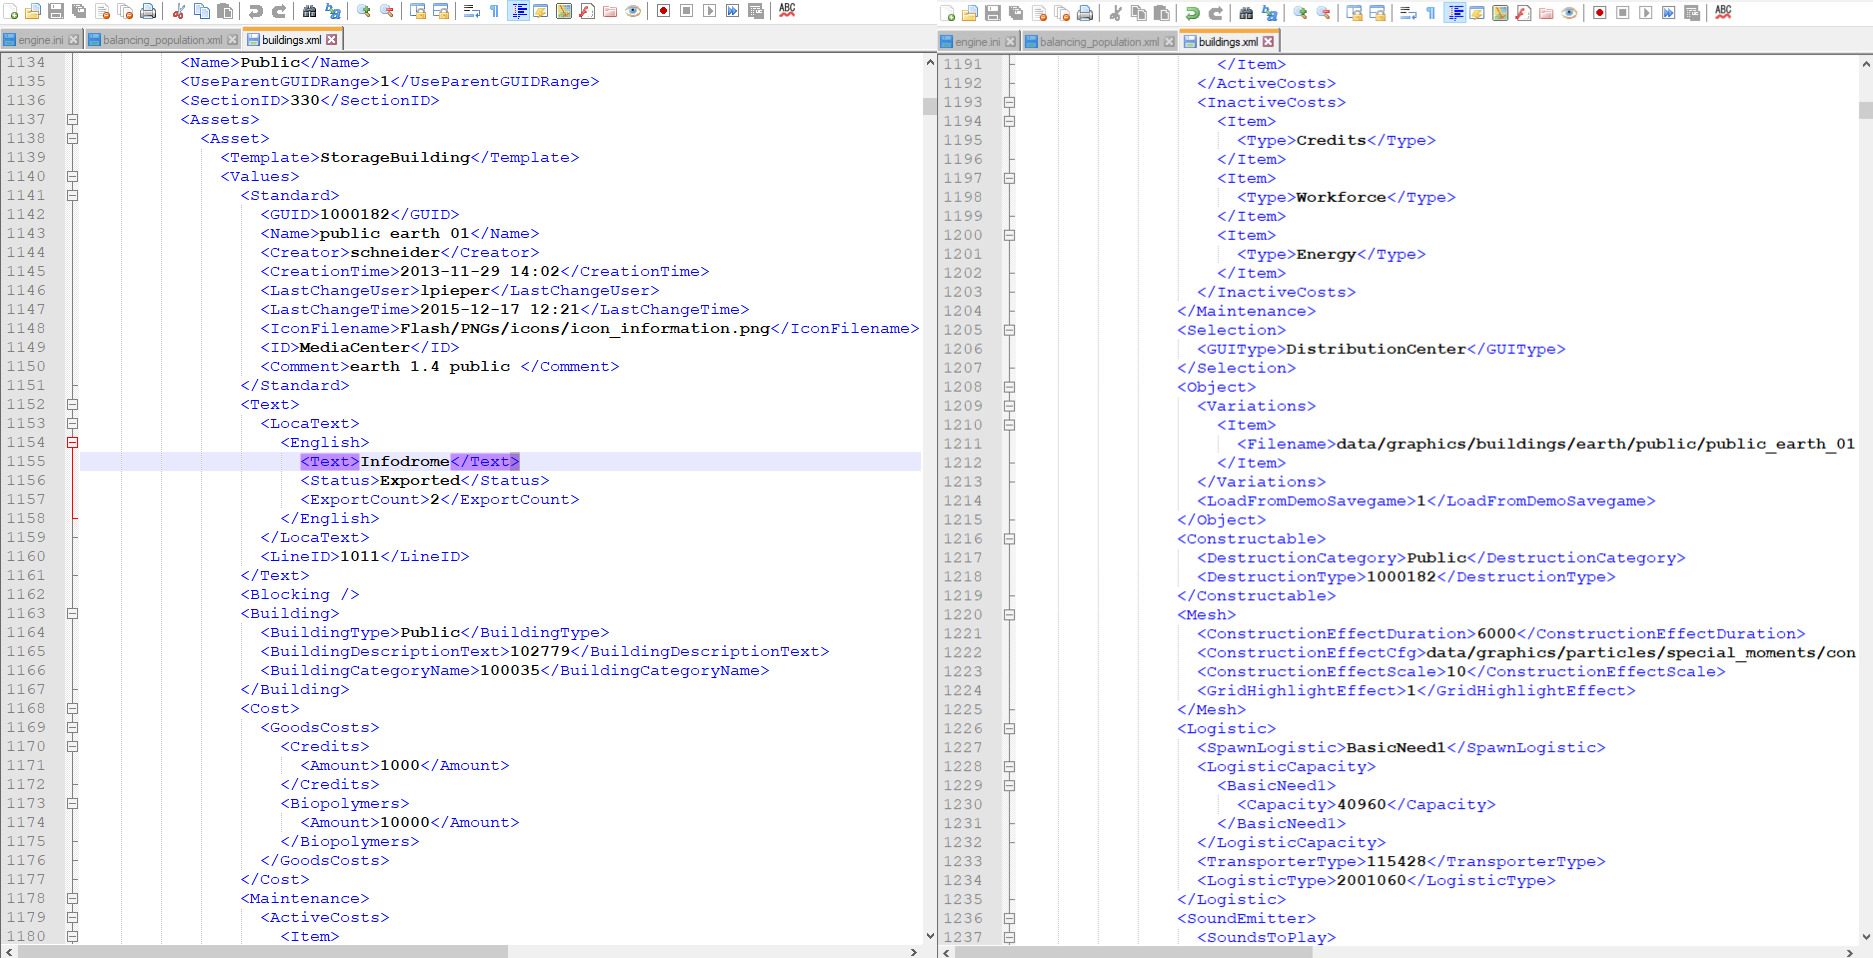Screen dimensions: 1873x958
Task: Start macro recording in right window toolbar
Action: 1599,13
